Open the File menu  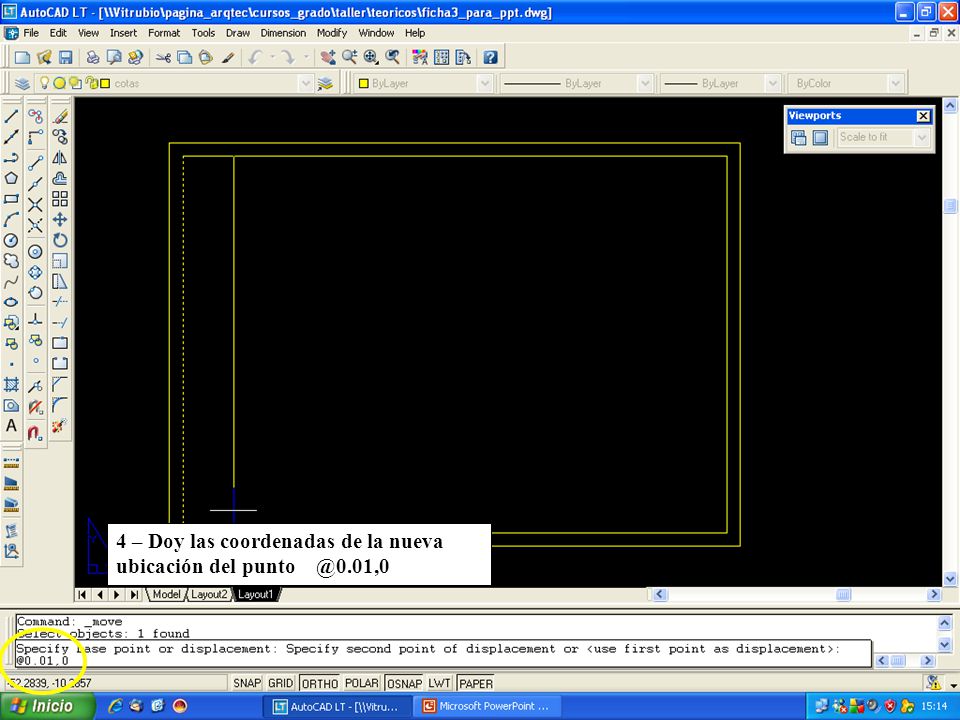coord(31,33)
